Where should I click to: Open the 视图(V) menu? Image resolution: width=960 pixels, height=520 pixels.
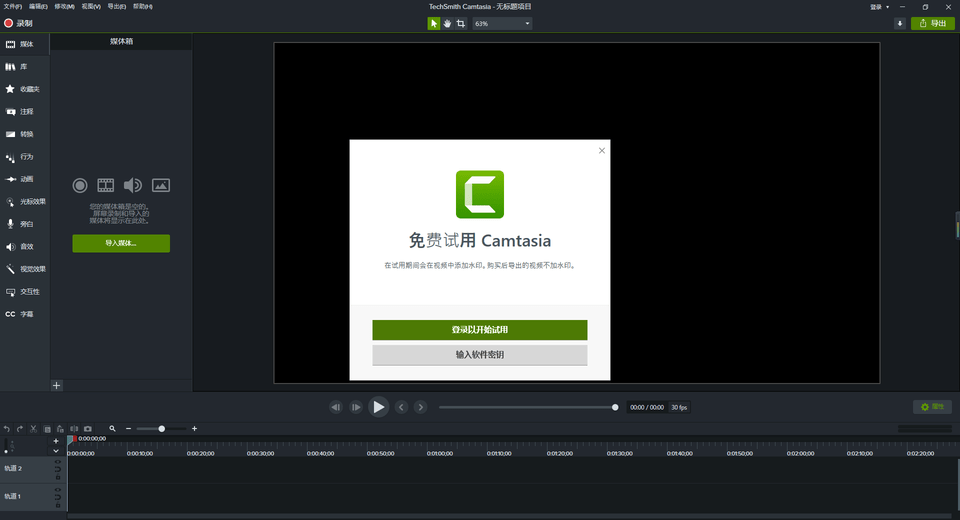(90, 7)
